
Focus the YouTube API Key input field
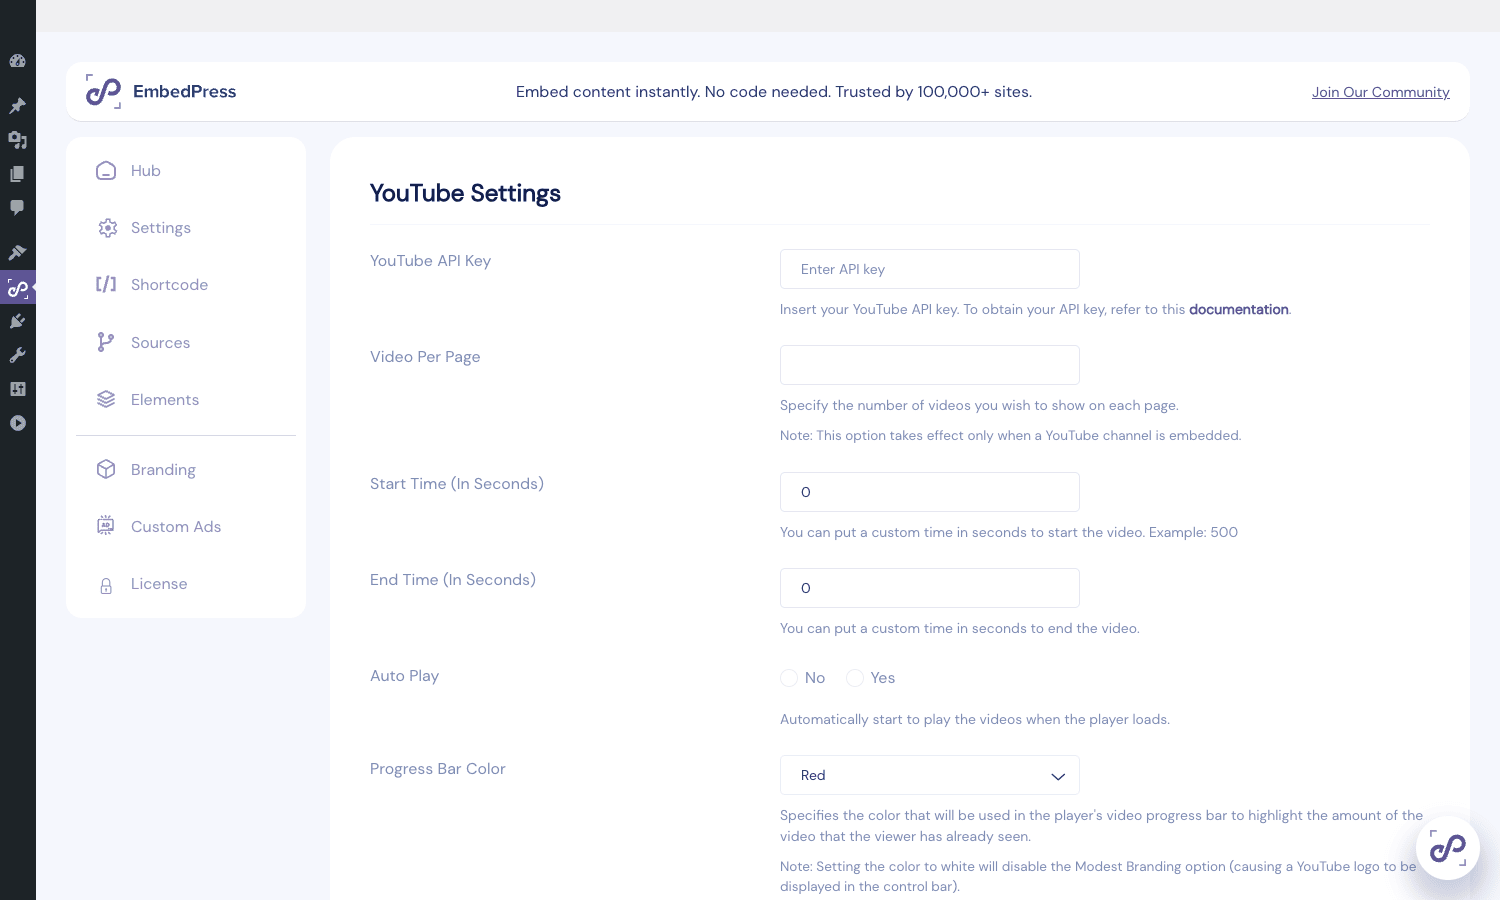(x=930, y=269)
